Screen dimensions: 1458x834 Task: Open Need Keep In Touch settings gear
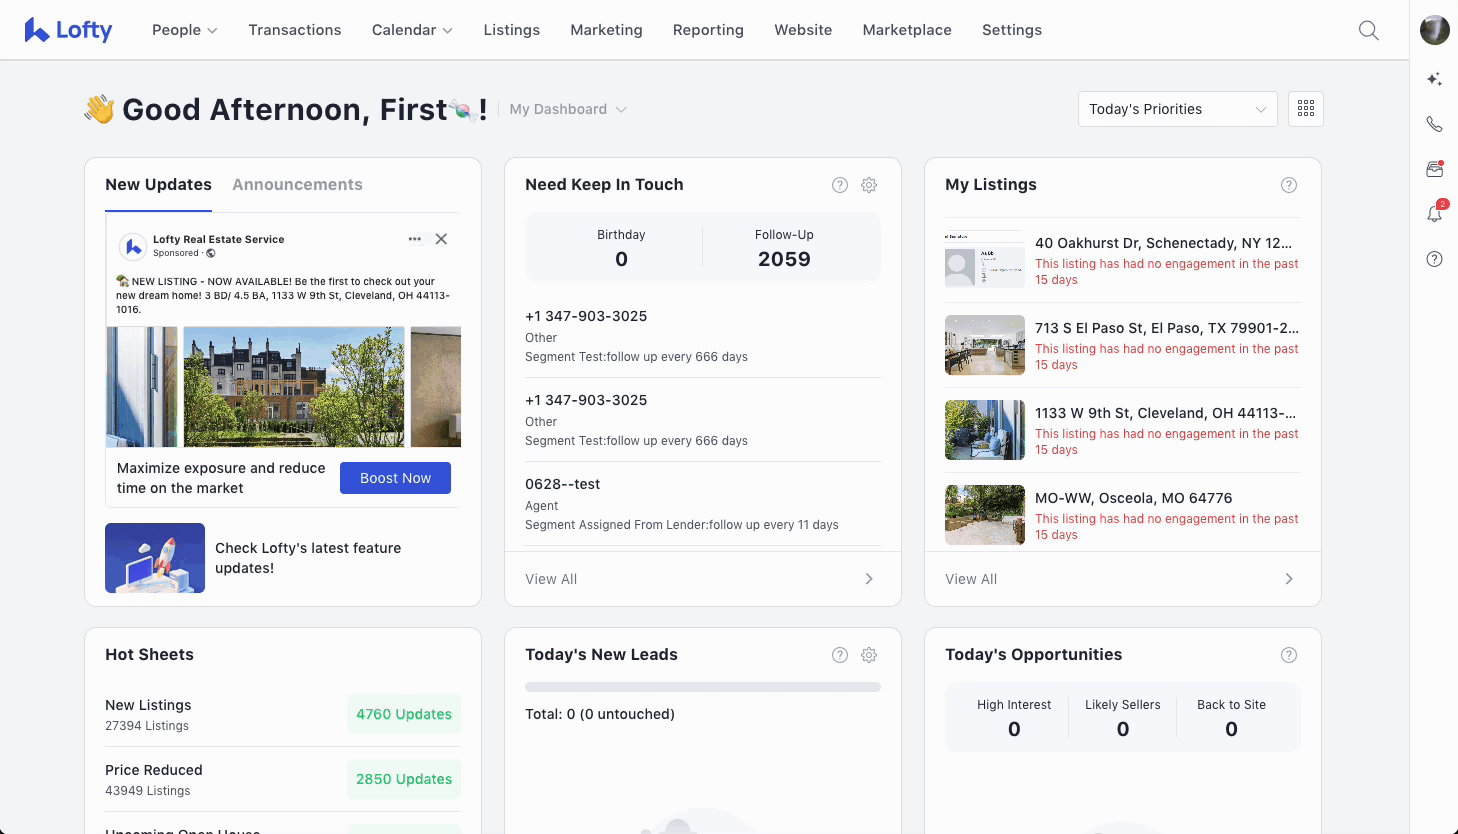[x=869, y=185]
